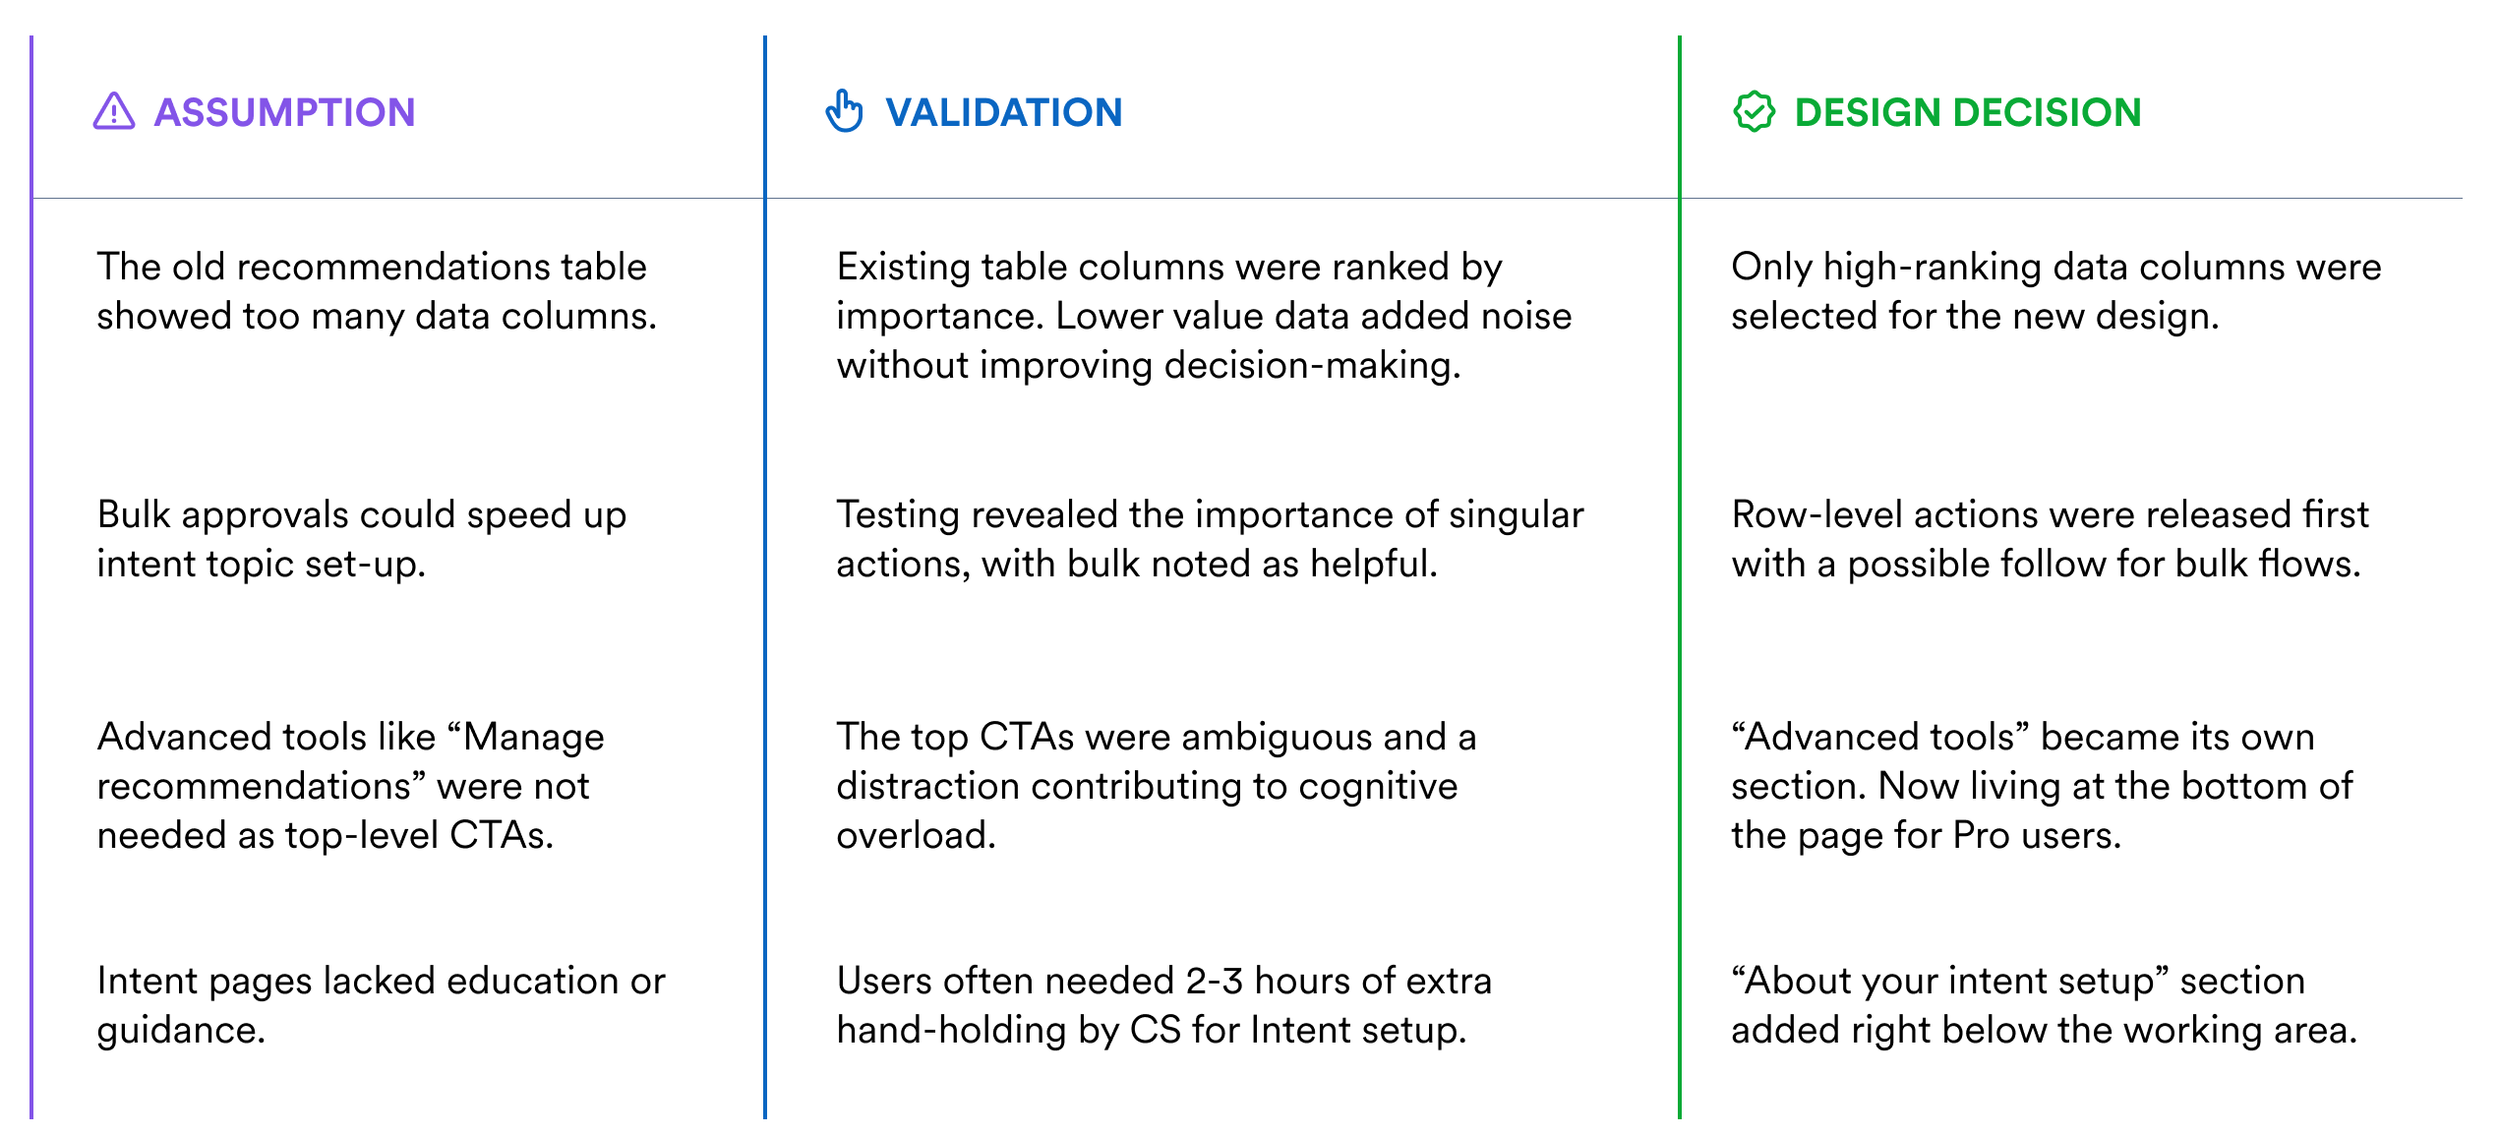2500x1139 pixels.
Task: Click 'Existing table columns were ranked' paragraph
Action: click(x=1204, y=316)
